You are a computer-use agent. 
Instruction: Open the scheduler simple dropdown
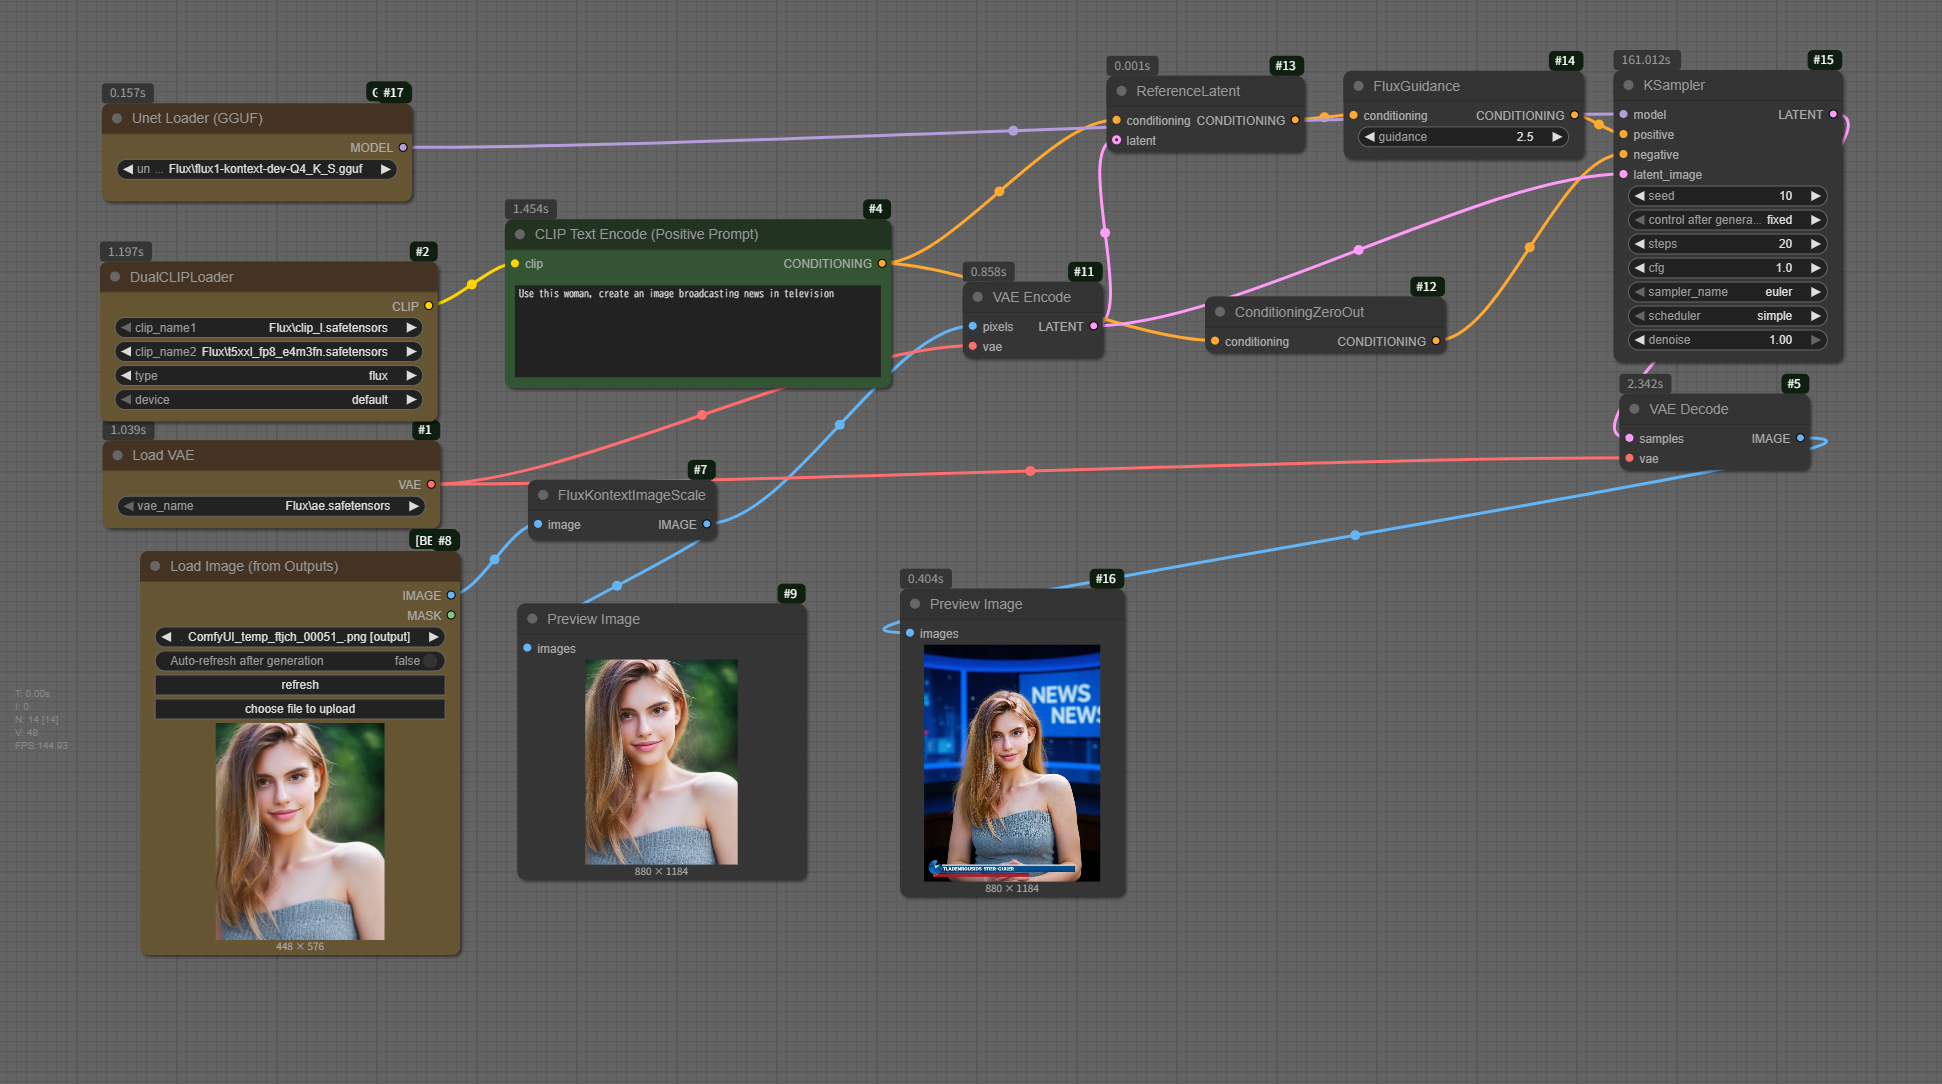(1727, 316)
